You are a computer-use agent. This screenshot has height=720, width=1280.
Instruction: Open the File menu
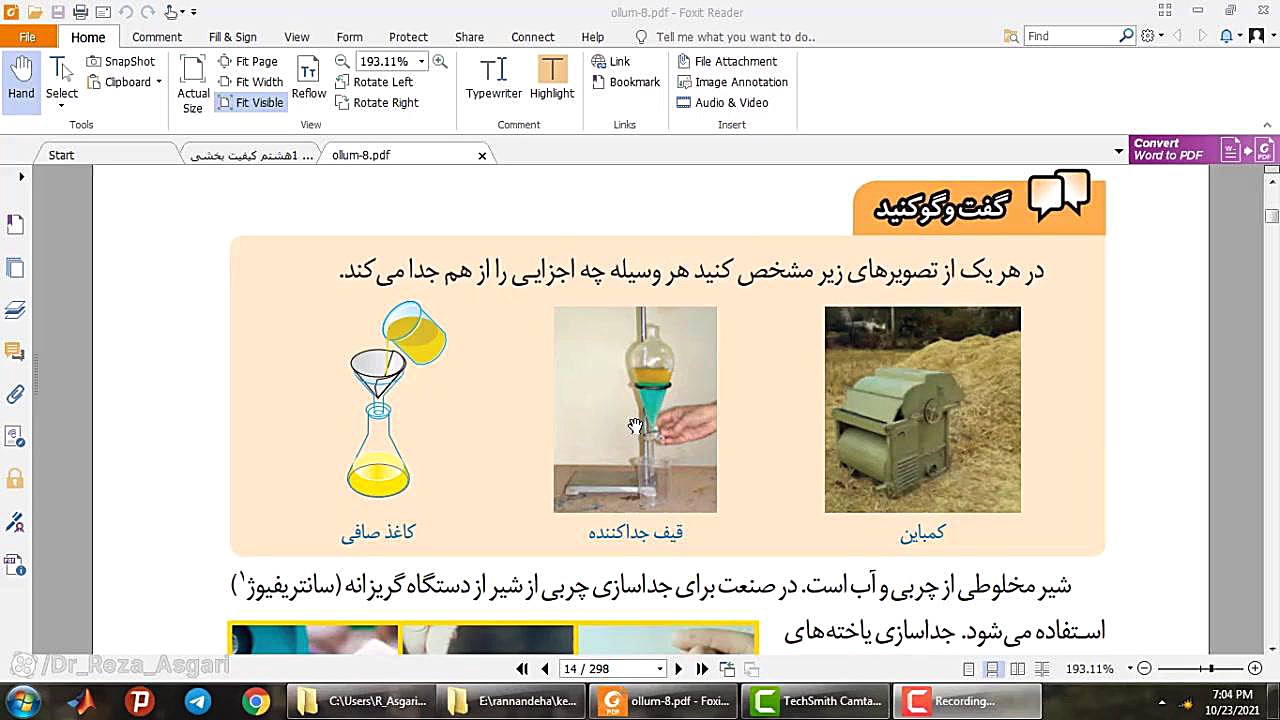click(x=27, y=37)
